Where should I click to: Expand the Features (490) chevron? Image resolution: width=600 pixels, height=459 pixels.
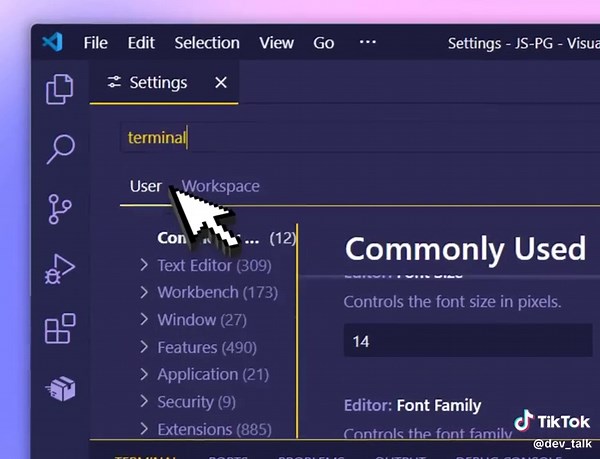[144, 347]
